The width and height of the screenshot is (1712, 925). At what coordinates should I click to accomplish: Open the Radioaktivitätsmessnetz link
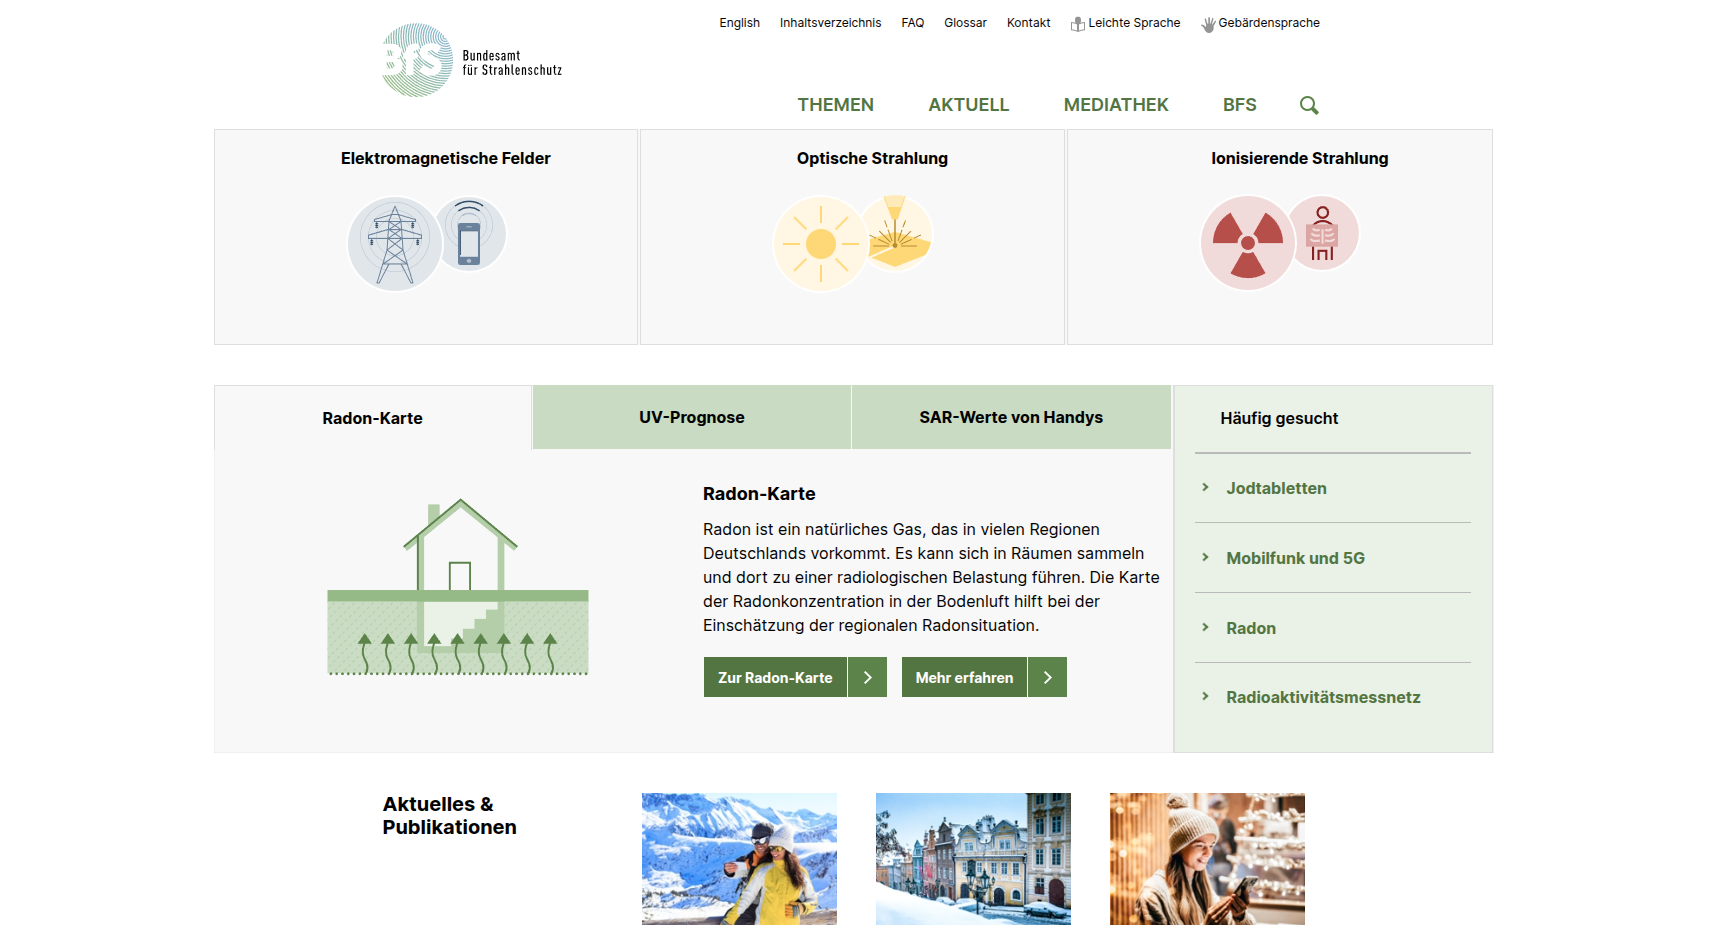tap(1324, 697)
